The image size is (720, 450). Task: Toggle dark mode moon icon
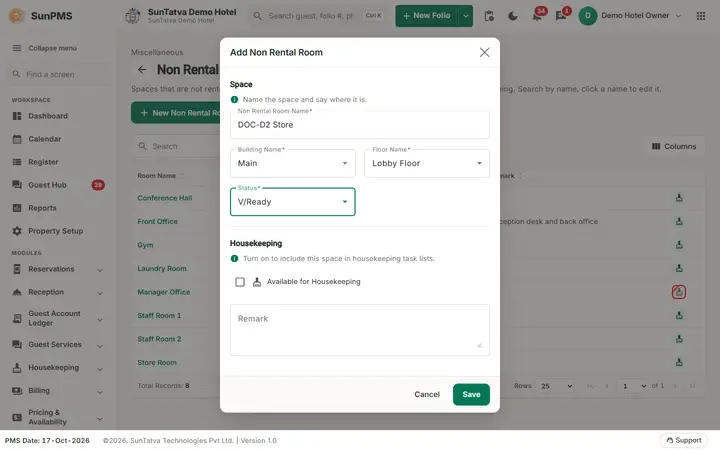click(512, 16)
